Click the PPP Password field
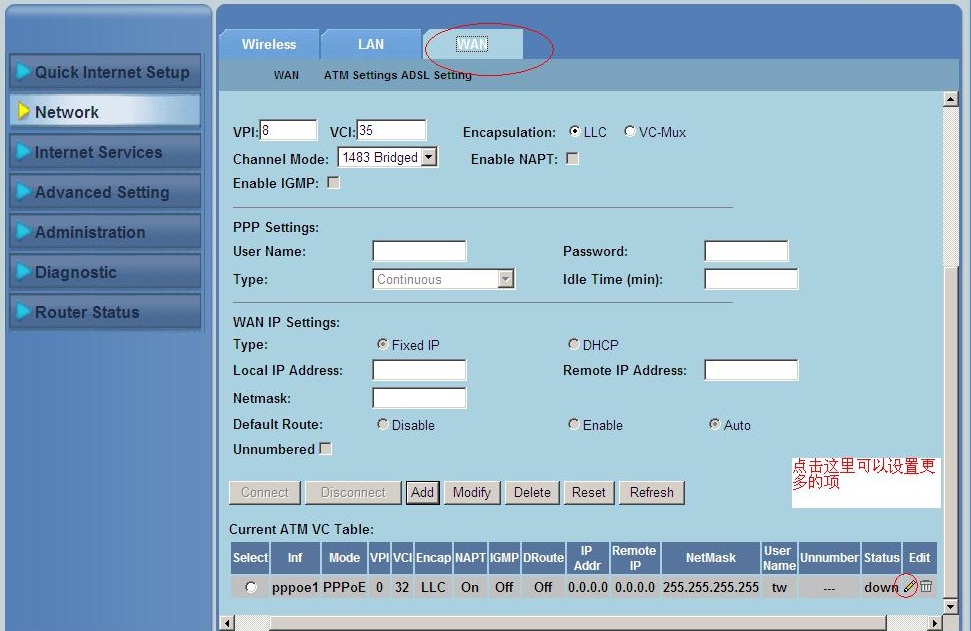This screenshot has width=971, height=631. point(746,251)
